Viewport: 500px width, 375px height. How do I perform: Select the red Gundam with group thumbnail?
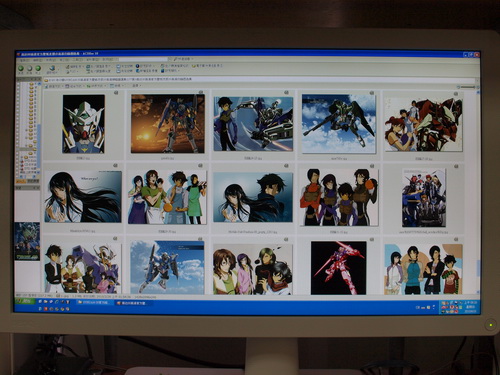pos(423,124)
